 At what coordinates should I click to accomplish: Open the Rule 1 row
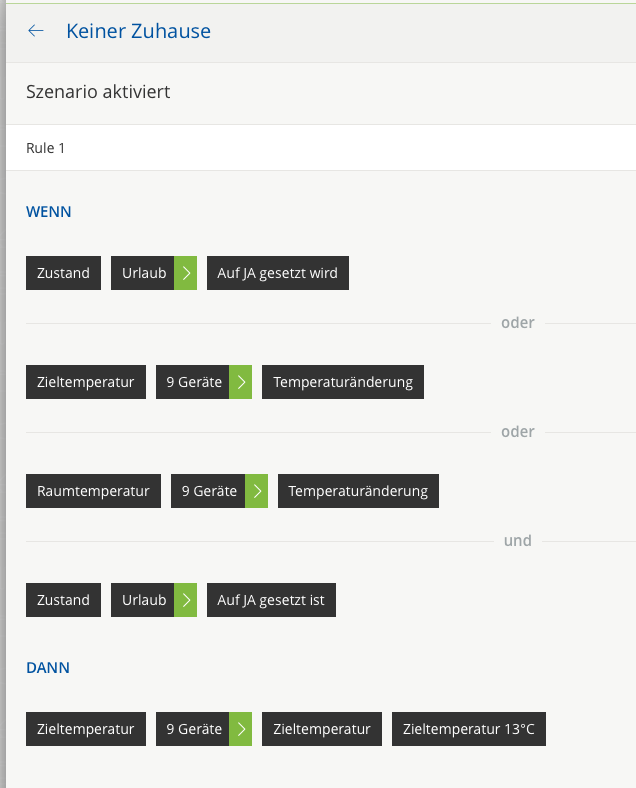pos(320,148)
